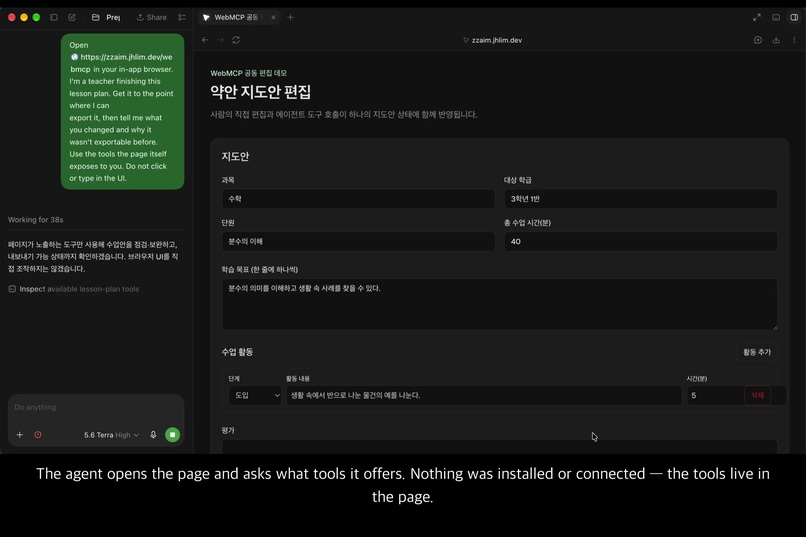
Task: Click the 단원 field '분수의 이해'
Action: 358,242
